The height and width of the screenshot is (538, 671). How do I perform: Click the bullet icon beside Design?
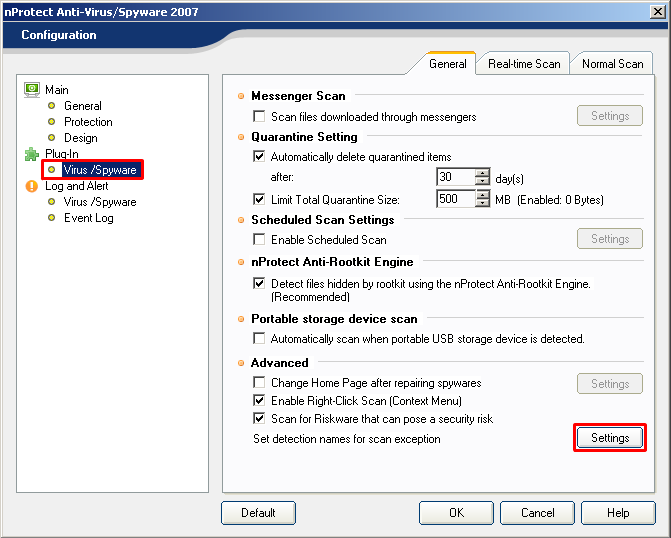click(x=52, y=138)
